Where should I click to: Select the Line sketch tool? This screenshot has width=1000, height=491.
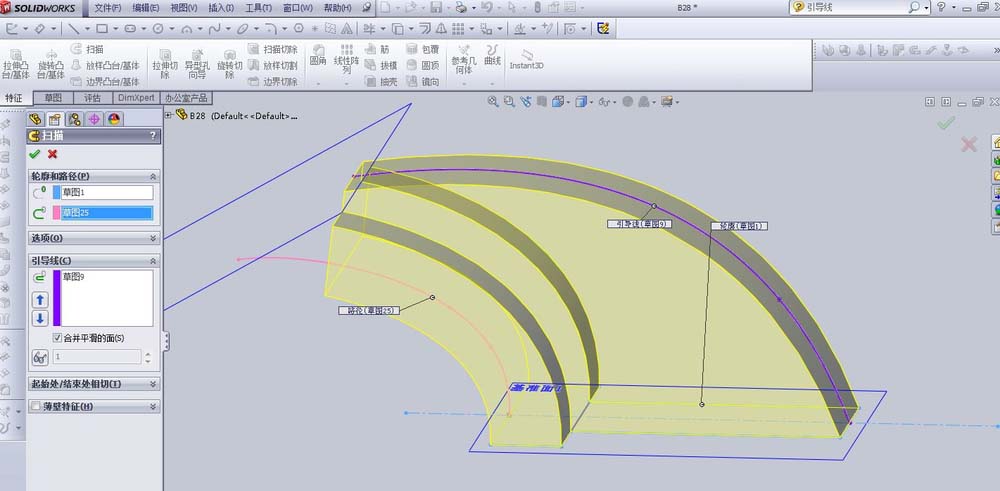pos(73,29)
